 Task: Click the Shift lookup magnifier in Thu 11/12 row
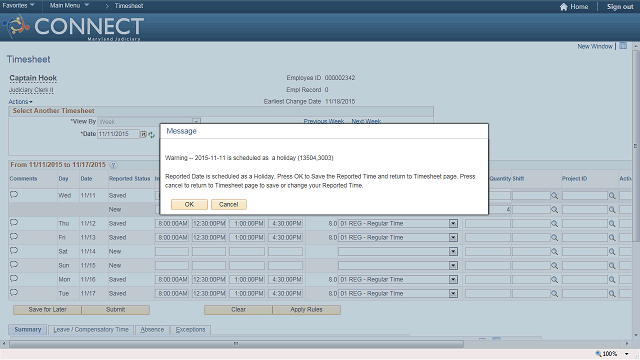coord(554,224)
